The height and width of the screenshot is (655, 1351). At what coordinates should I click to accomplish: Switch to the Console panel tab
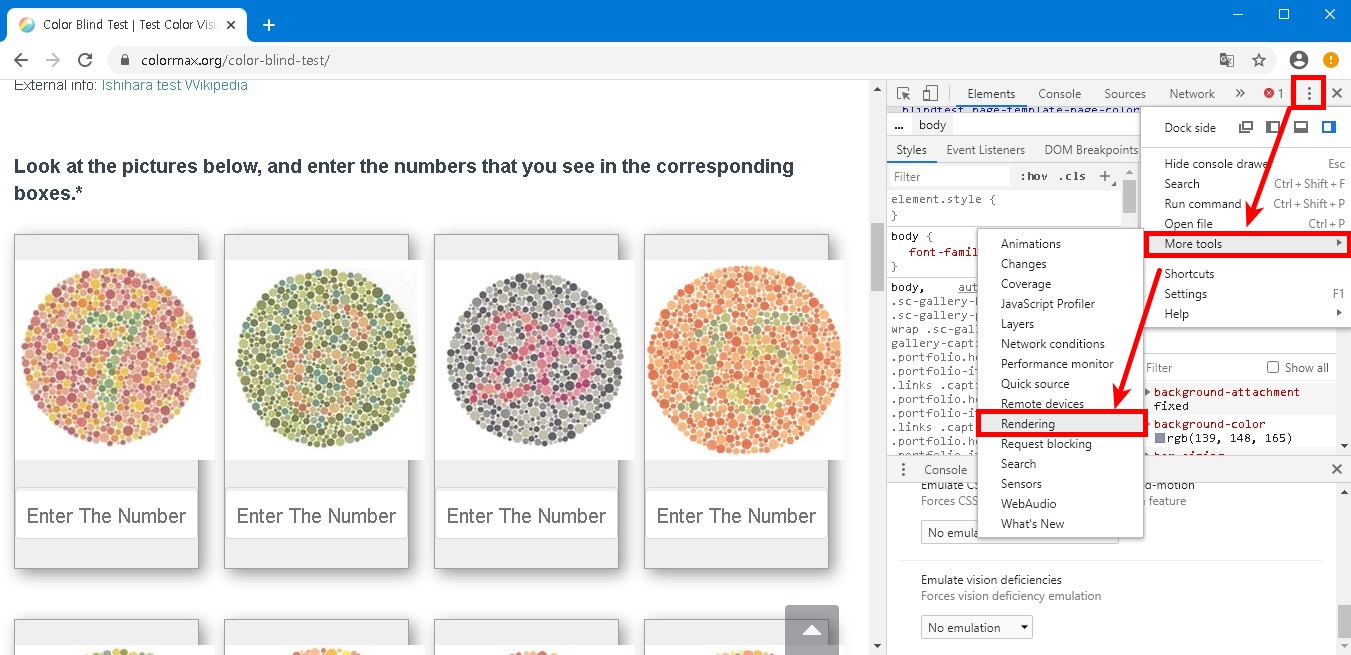click(1059, 93)
